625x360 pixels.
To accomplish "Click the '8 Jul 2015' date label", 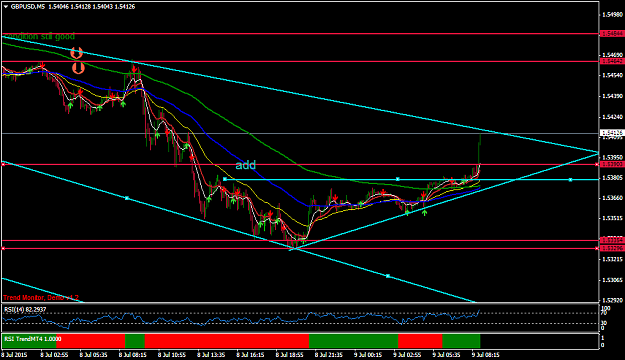I will click(x=14, y=354).
